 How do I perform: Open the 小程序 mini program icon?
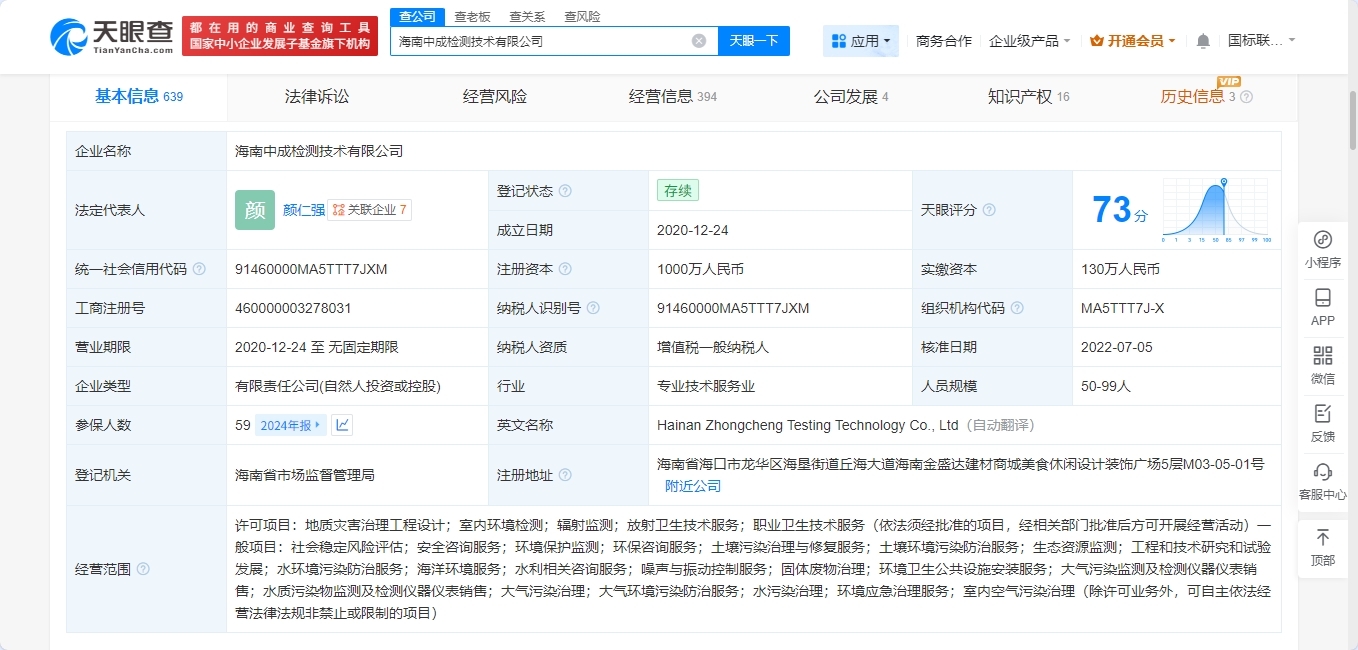pyautogui.click(x=1322, y=241)
